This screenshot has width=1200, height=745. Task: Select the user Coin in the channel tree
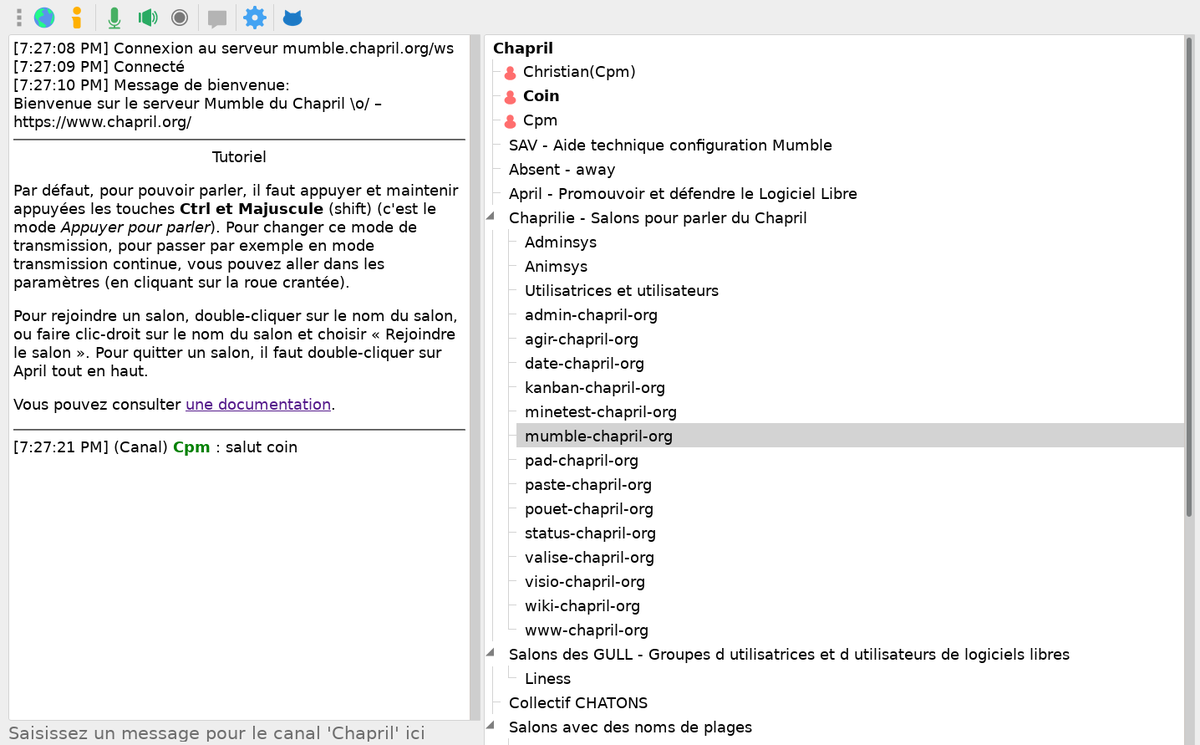[x=541, y=96]
